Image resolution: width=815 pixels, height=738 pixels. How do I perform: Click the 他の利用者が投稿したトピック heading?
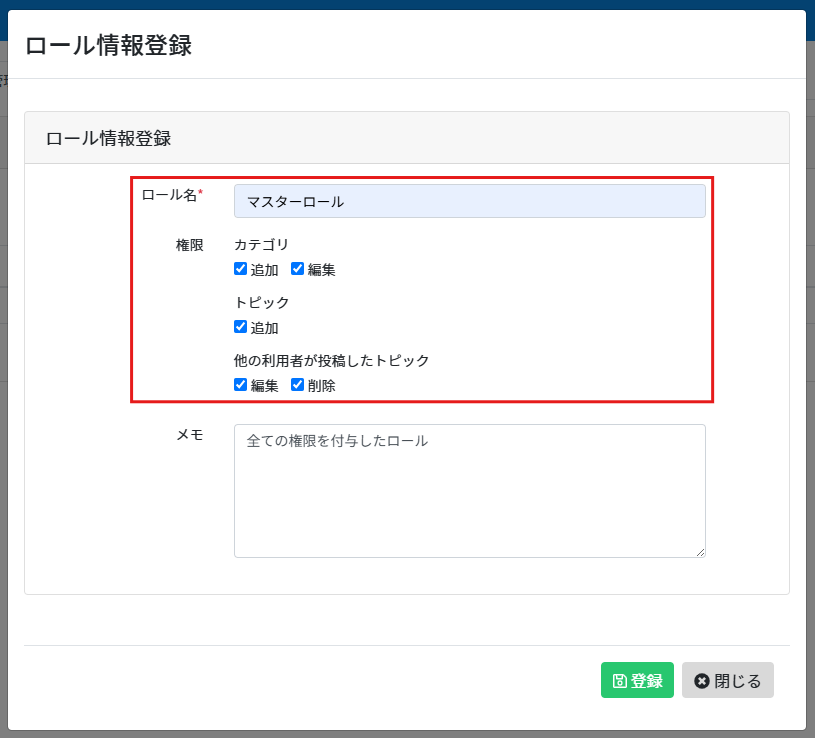click(x=331, y=360)
